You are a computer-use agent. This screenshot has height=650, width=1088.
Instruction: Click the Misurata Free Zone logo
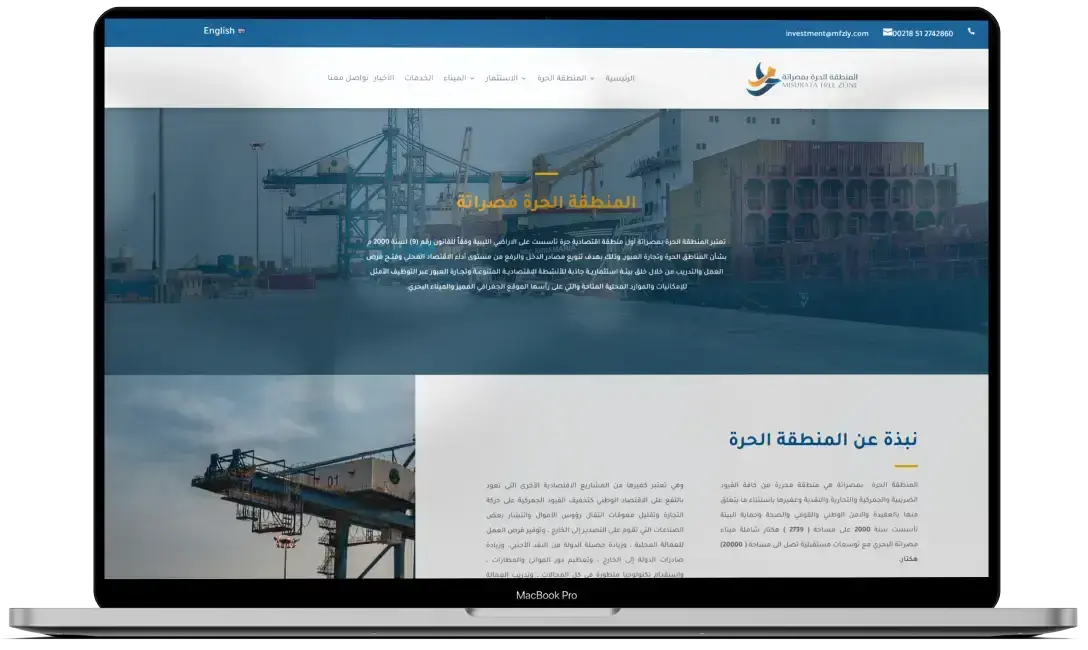[802, 79]
